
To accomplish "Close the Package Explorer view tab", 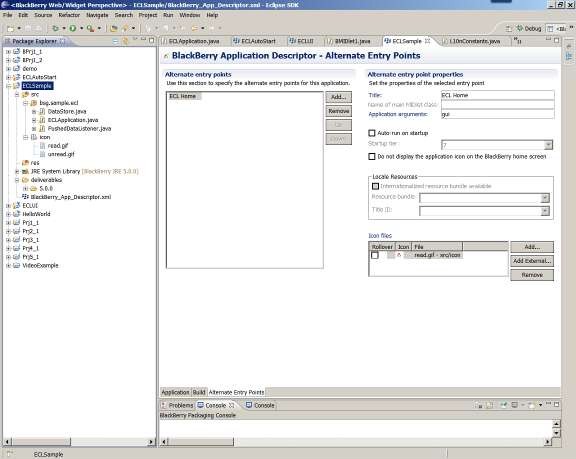I will 63,41.
